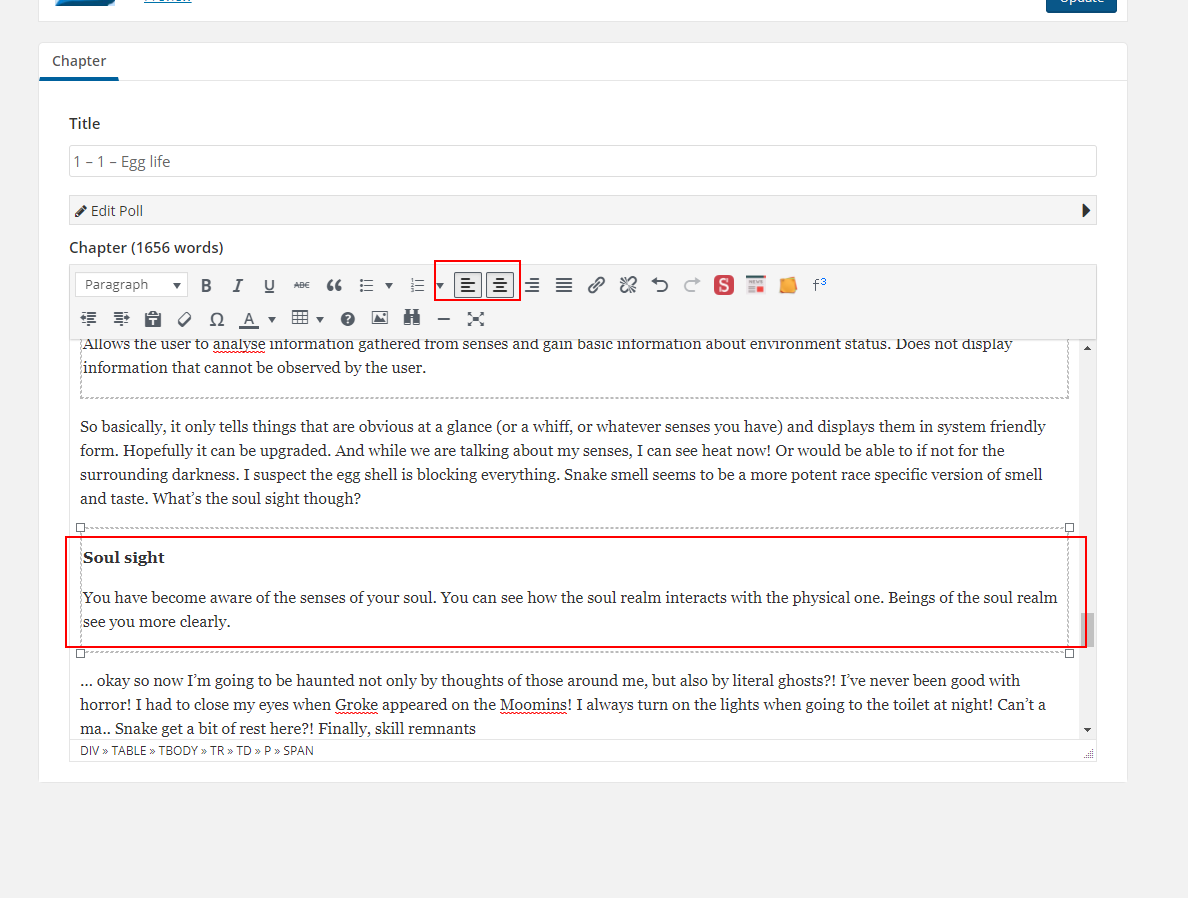The image size is (1188, 898).
Task: Undo the last edit
Action: [x=660, y=285]
